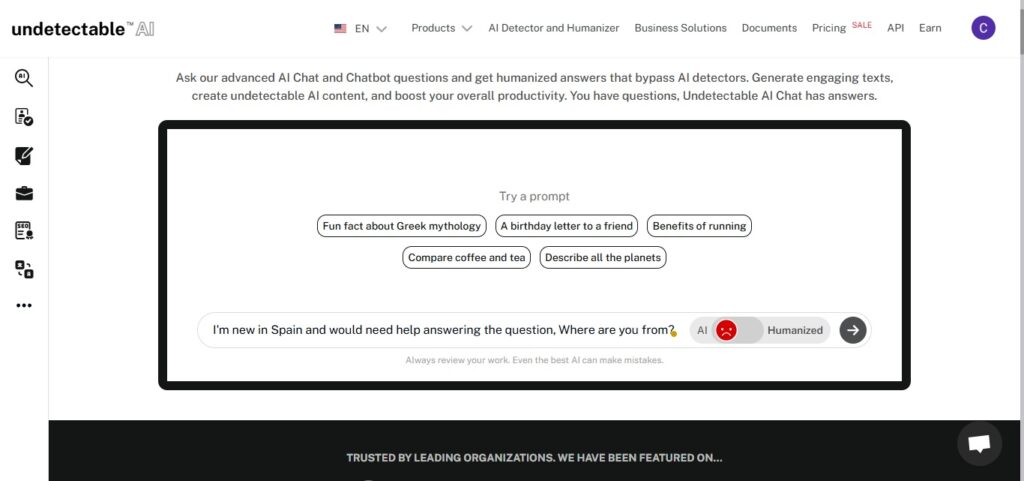Open the live chat bubble widget

[979, 444]
